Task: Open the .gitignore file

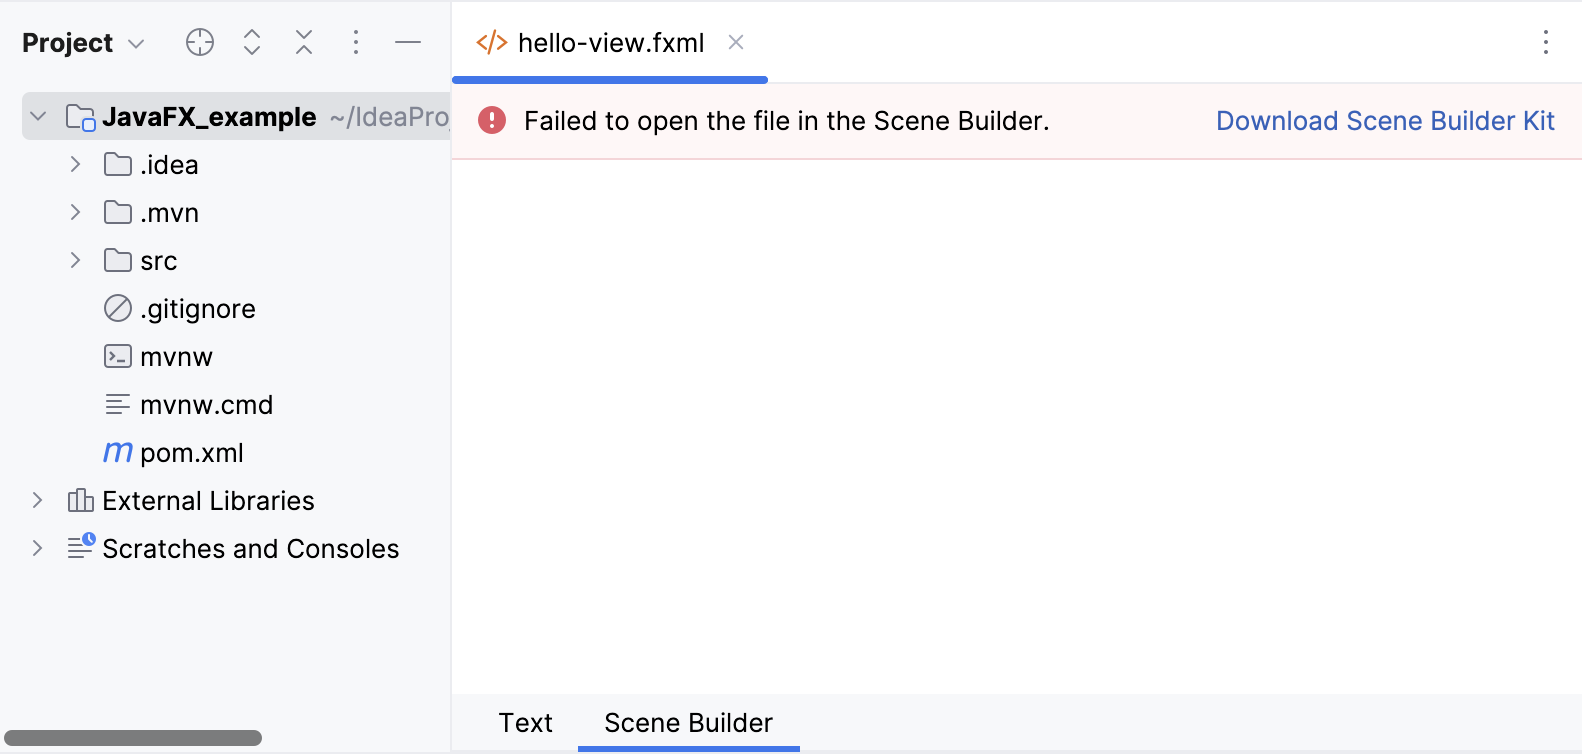Action: coord(198,308)
